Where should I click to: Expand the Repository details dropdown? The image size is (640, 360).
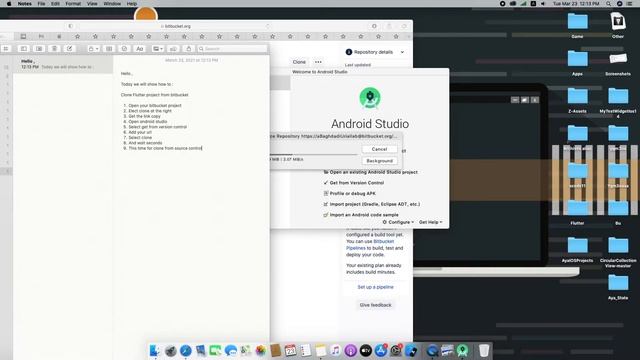pos(375,52)
